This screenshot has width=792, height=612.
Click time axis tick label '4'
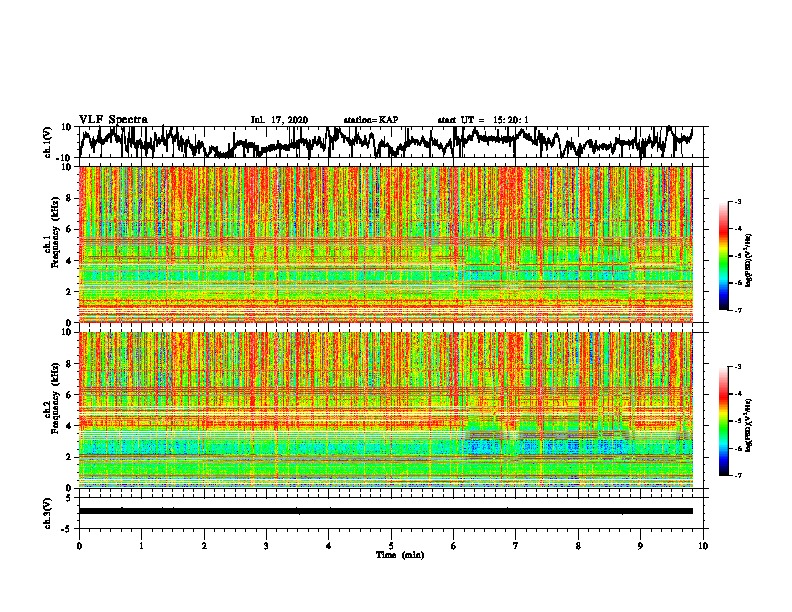tap(329, 546)
